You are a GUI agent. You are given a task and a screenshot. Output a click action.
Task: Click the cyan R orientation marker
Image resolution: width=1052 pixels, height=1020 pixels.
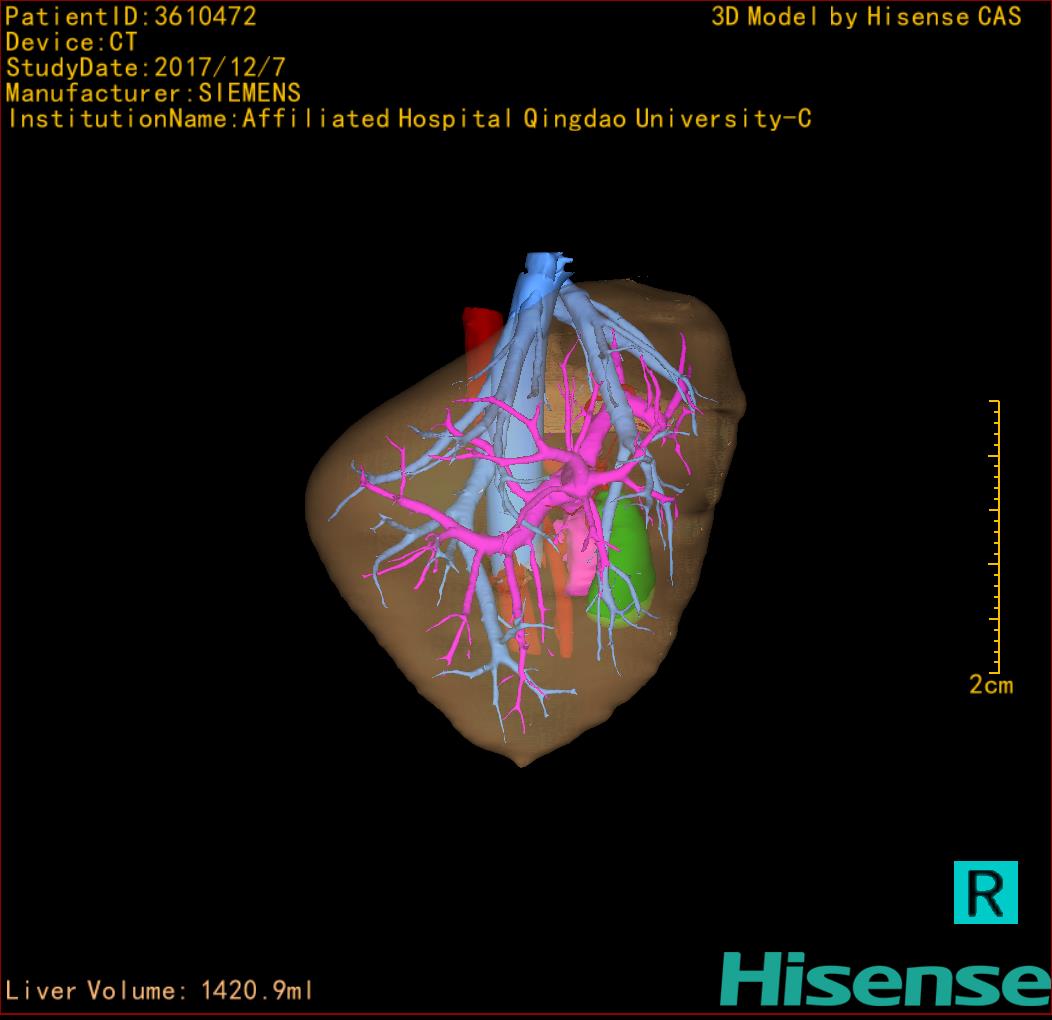(985, 891)
